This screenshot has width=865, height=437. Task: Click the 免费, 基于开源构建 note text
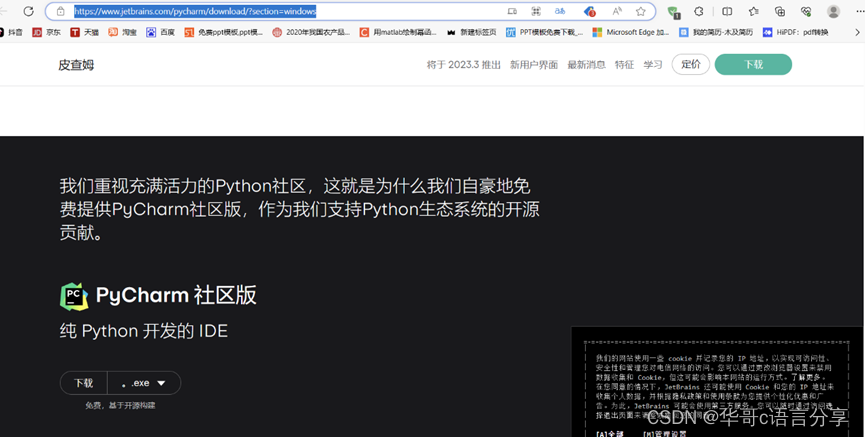(x=120, y=406)
